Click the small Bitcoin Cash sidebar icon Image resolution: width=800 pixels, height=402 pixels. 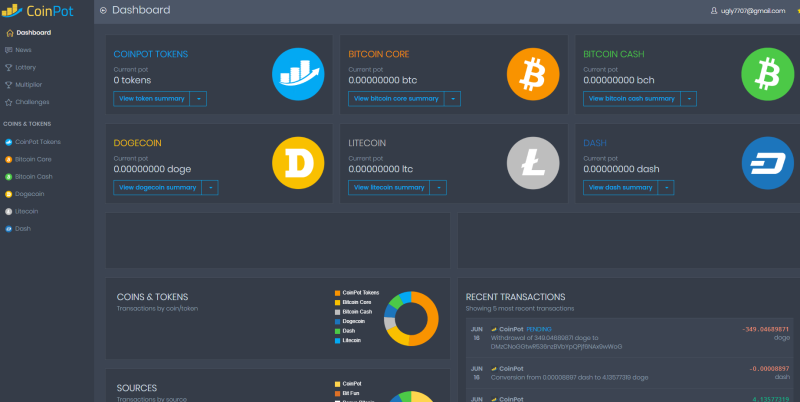[9, 177]
